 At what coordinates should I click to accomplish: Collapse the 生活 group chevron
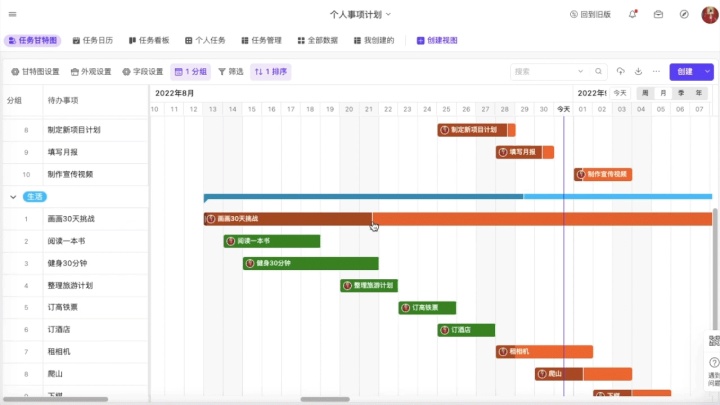coord(13,197)
